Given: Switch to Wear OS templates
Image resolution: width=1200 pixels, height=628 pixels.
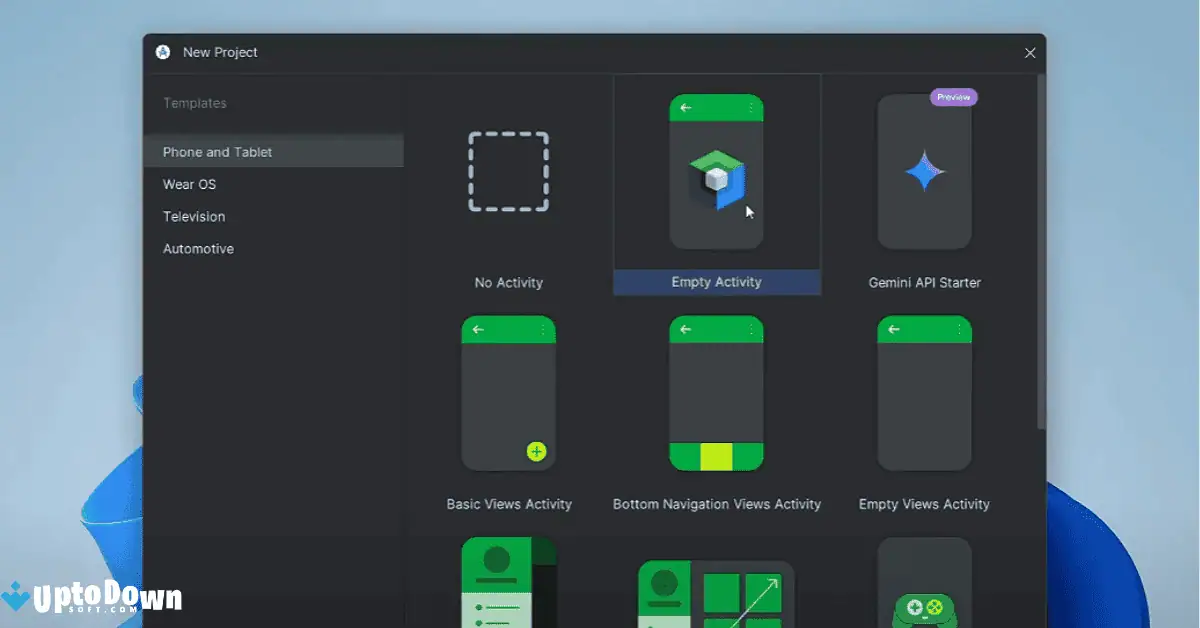Looking at the screenshot, I should click(x=189, y=184).
